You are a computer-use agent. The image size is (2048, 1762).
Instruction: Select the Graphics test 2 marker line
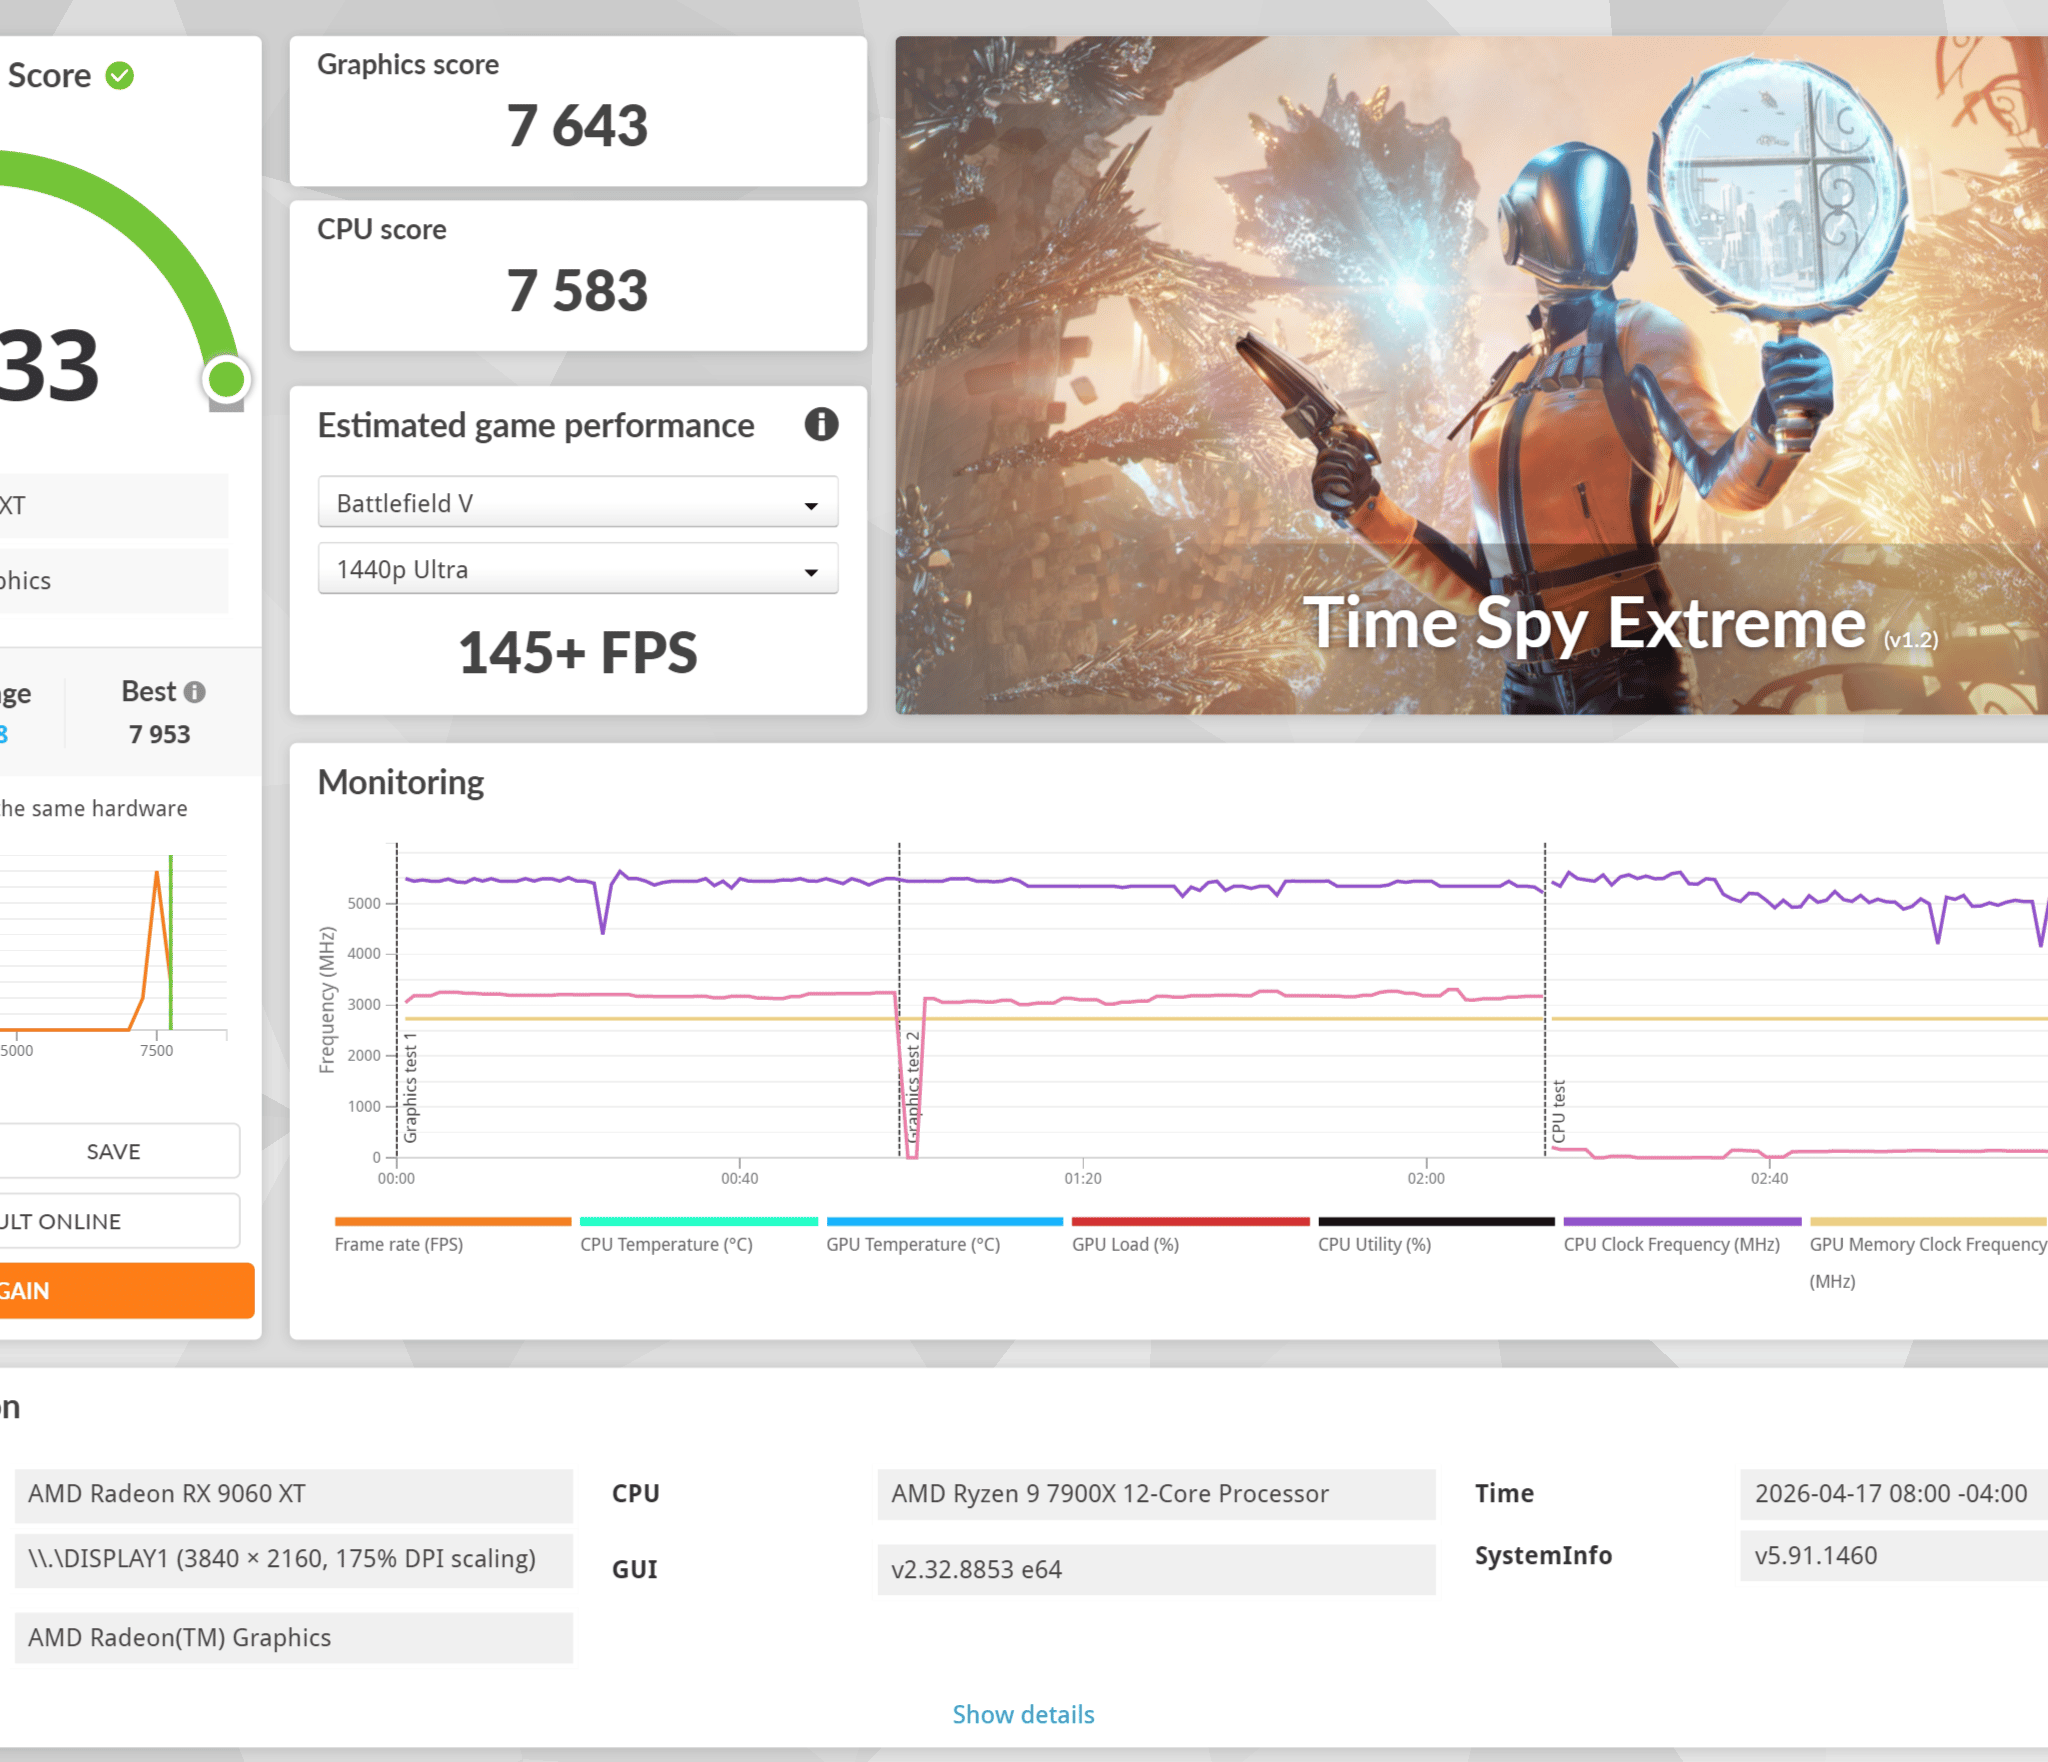(899, 1000)
